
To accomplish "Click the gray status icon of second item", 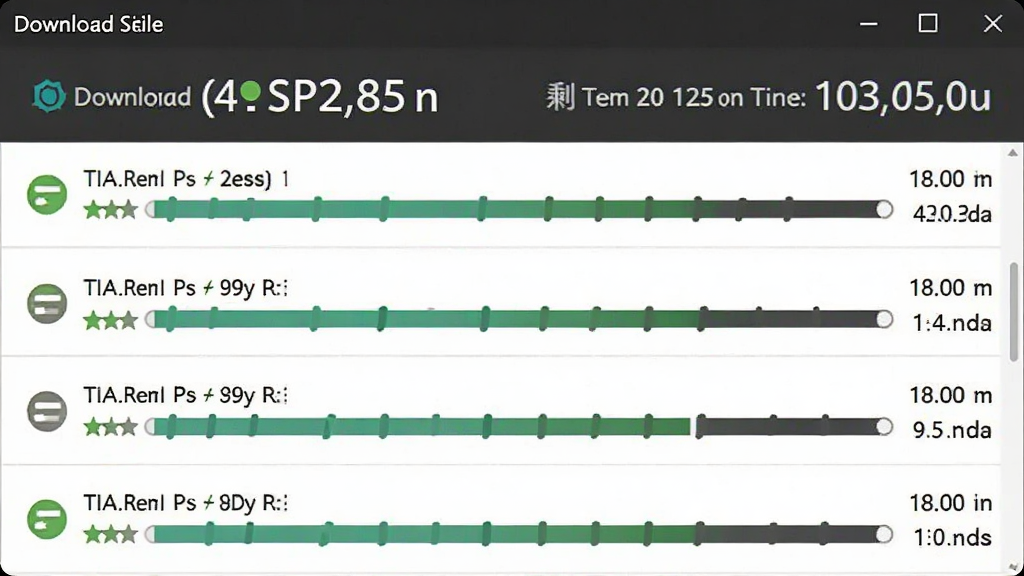I will click(x=47, y=304).
